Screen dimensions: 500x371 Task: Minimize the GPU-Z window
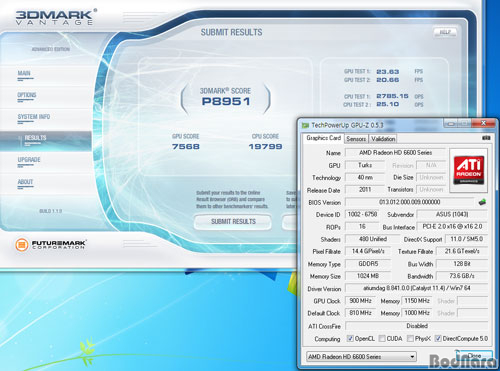click(x=450, y=124)
